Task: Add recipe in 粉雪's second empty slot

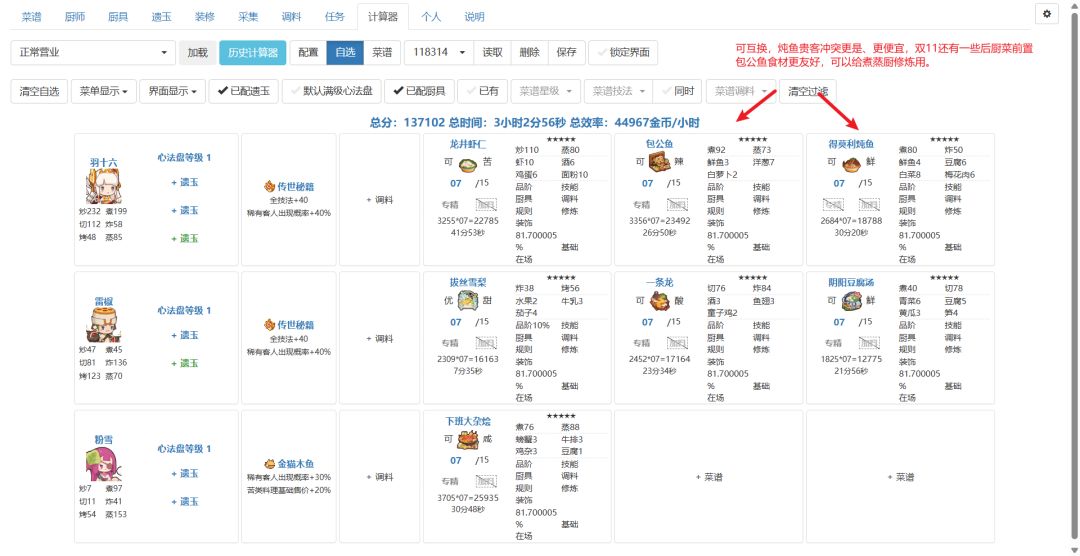Action: pyautogui.click(x=709, y=477)
